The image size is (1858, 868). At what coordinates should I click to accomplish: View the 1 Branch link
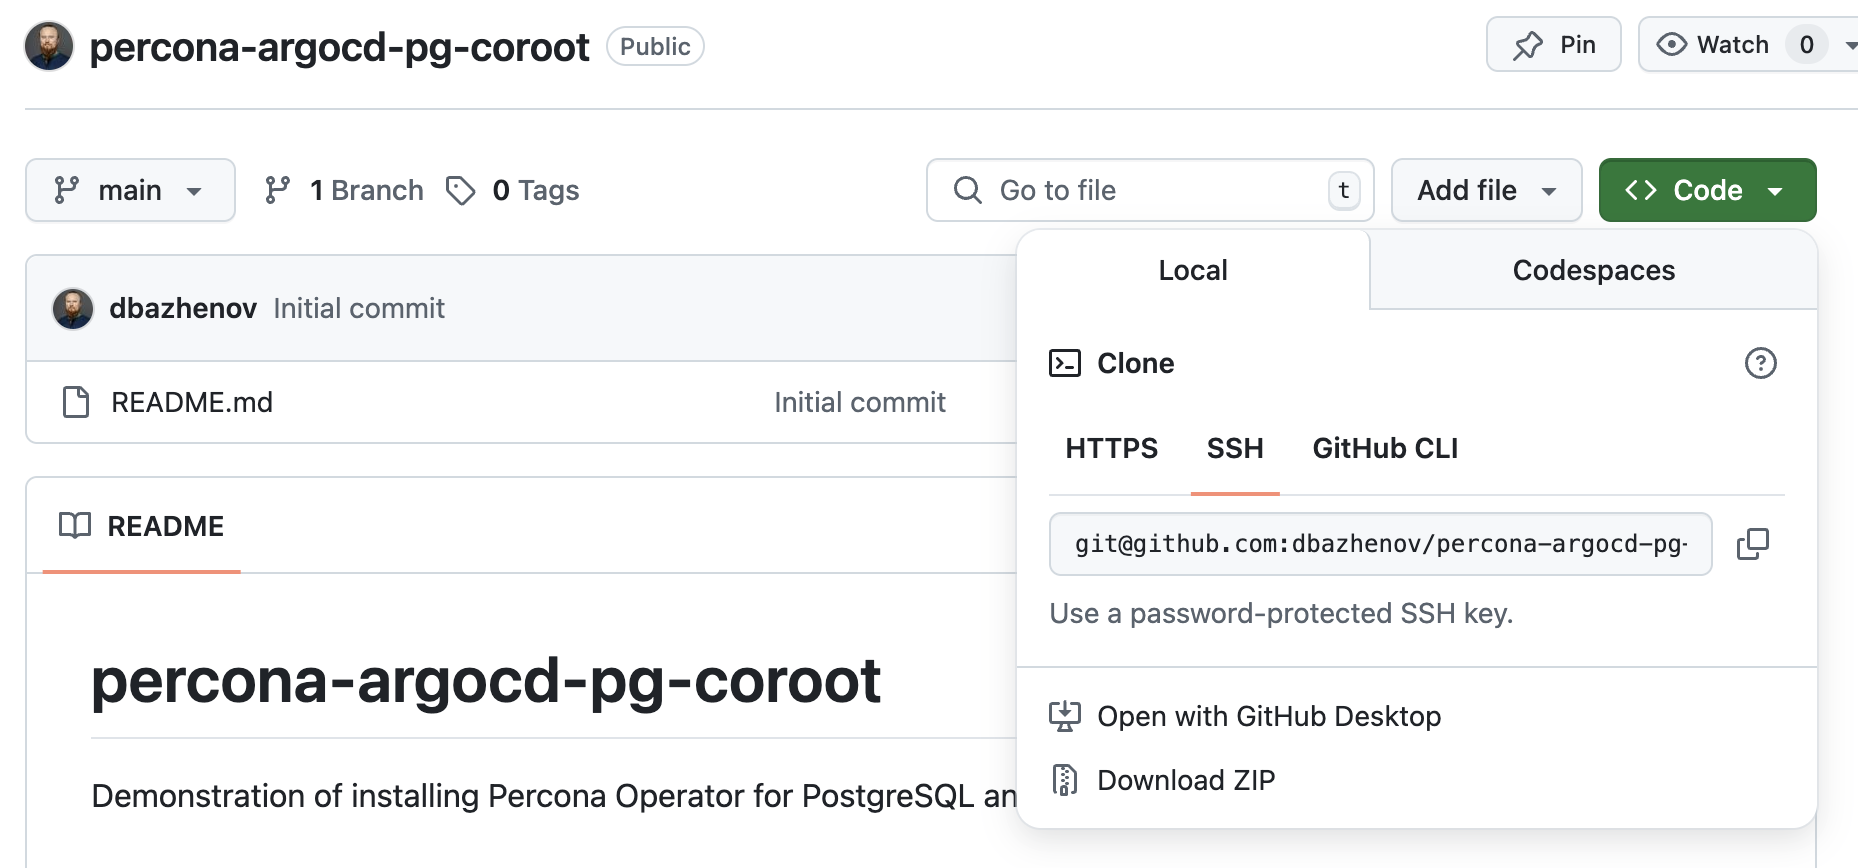coord(344,190)
